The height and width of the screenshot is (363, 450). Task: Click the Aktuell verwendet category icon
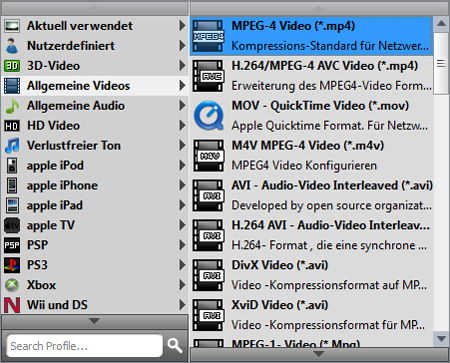tap(12, 26)
